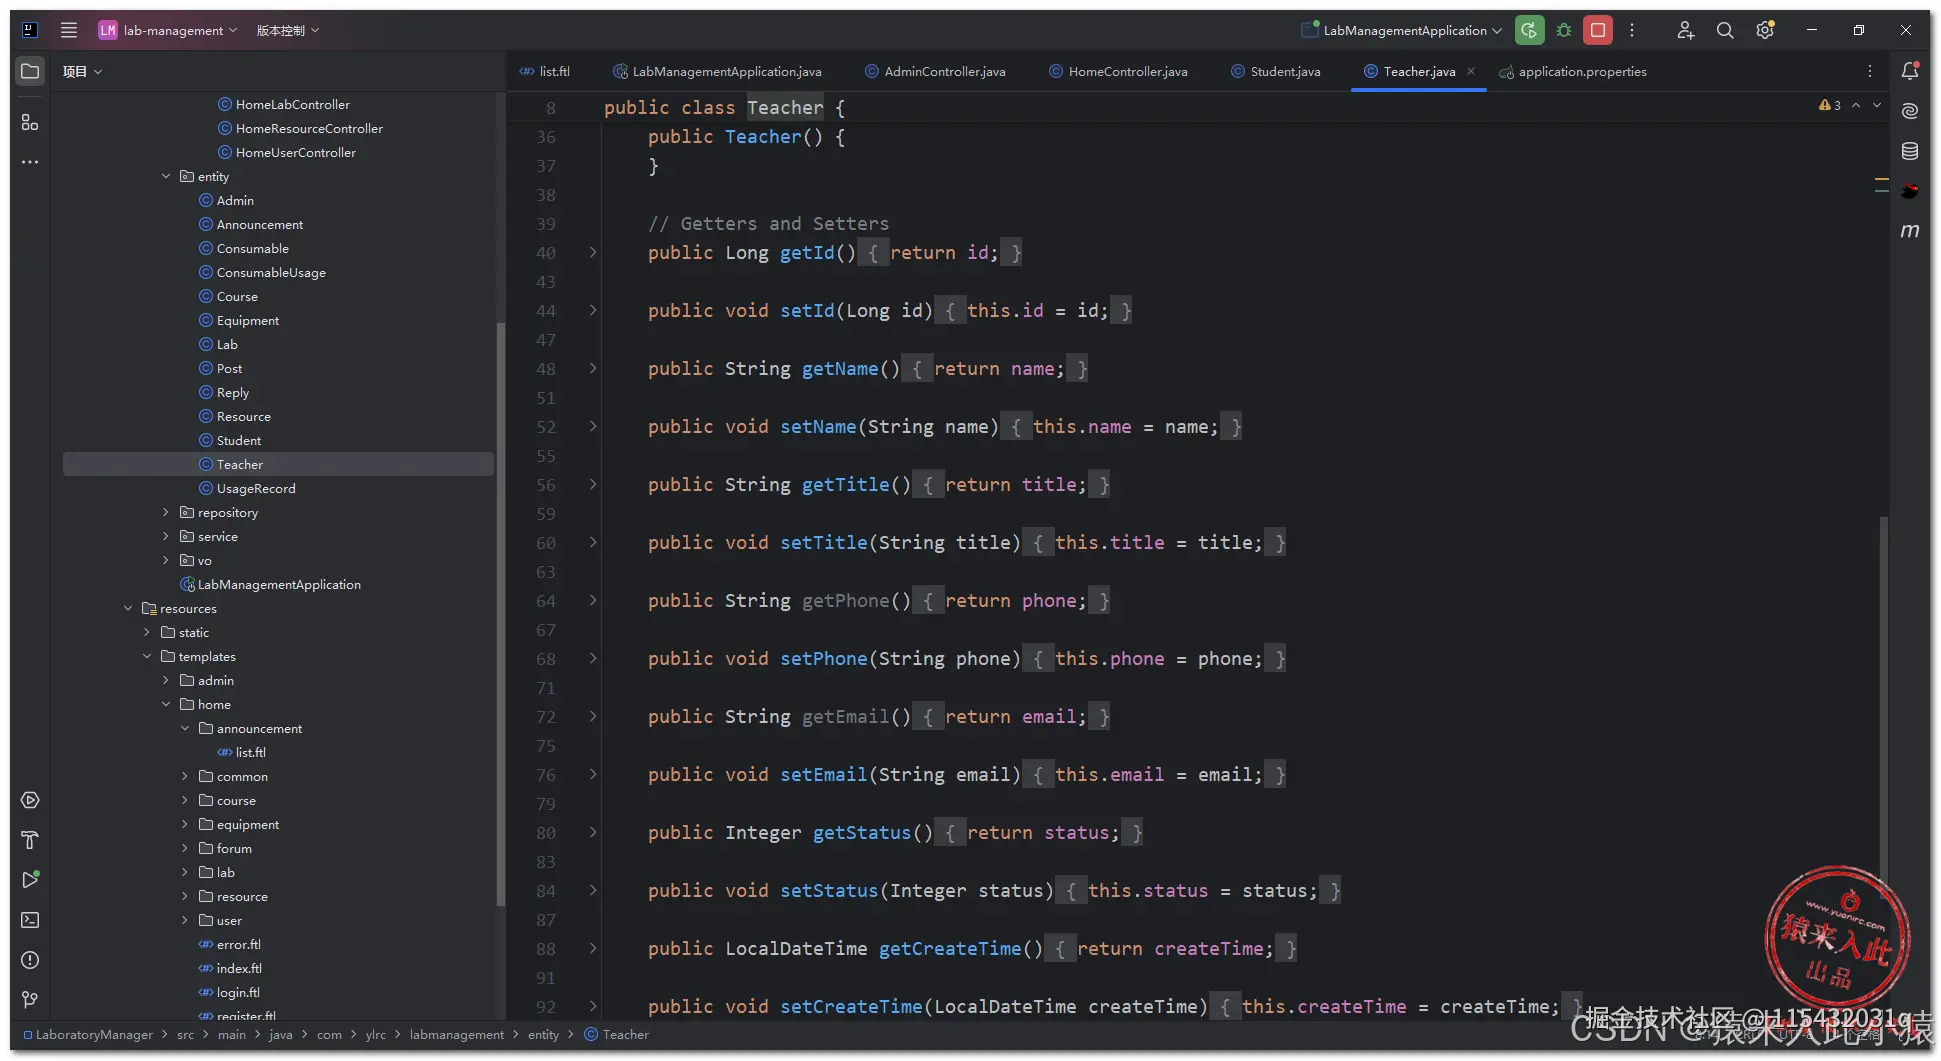Collapse the entity package
This screenshot has height=1061, width=1941.
pyautogui.click(x=166, y=176)
